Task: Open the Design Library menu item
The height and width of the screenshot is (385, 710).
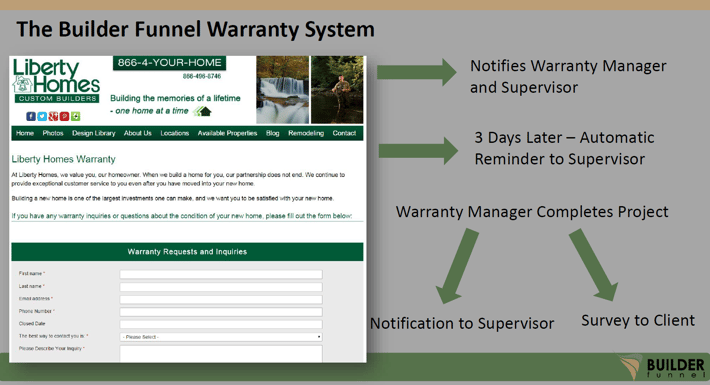Action: (x=94, y=133)
